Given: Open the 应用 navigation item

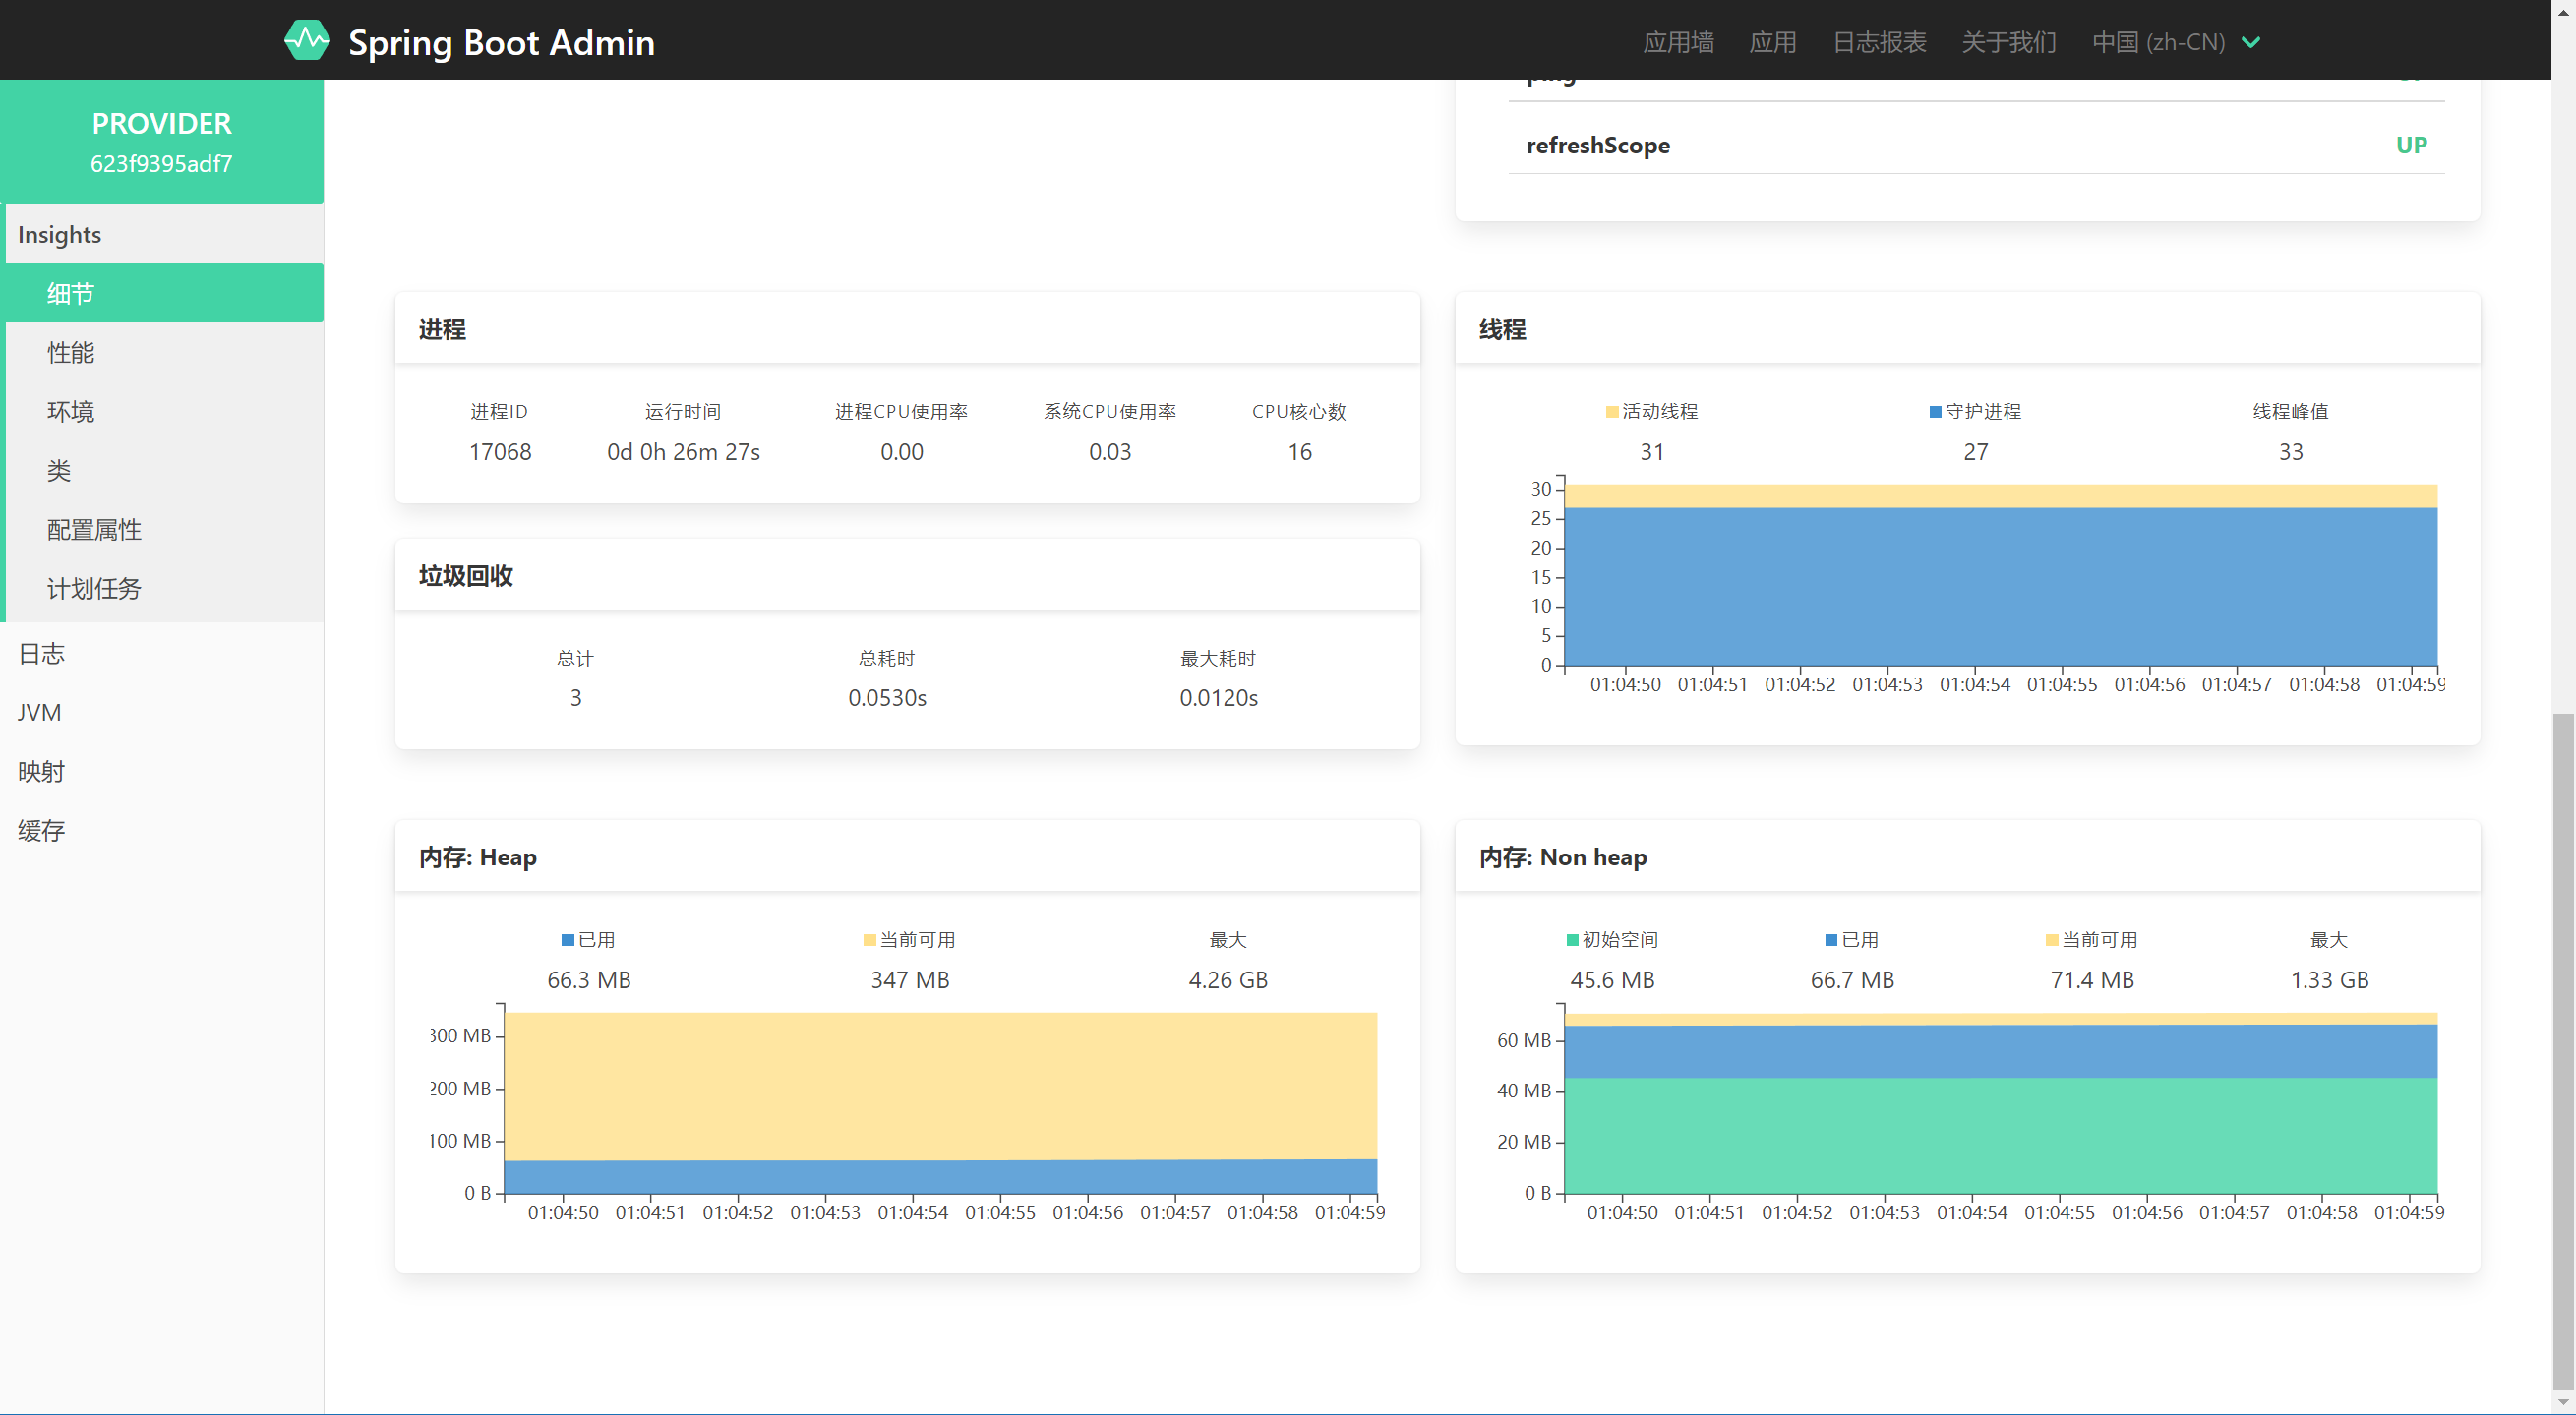Looking at the screenshot, I should [x=1772, y=42].
